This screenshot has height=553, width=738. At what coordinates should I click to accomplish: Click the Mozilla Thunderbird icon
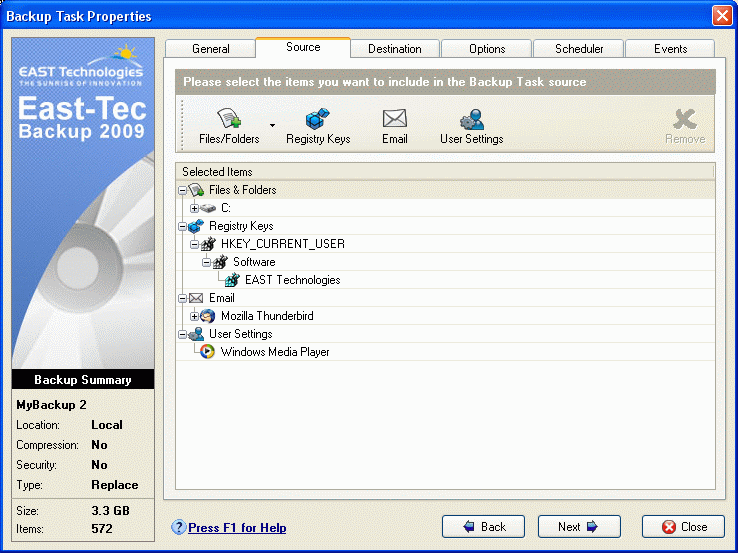[x=208, y=316]
